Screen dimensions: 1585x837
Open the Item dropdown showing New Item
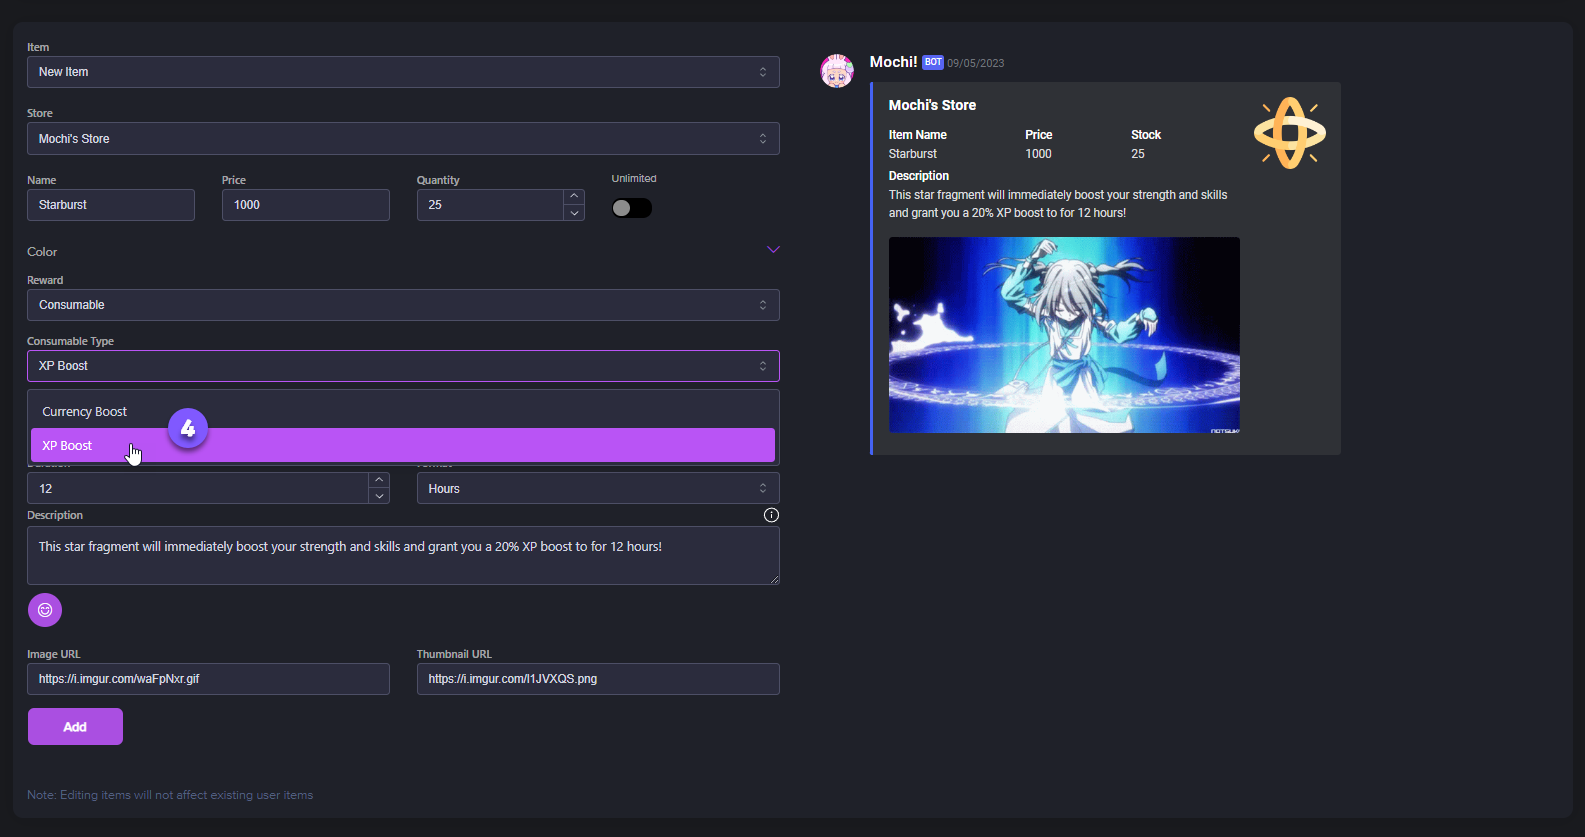click(x=403, y=72)
